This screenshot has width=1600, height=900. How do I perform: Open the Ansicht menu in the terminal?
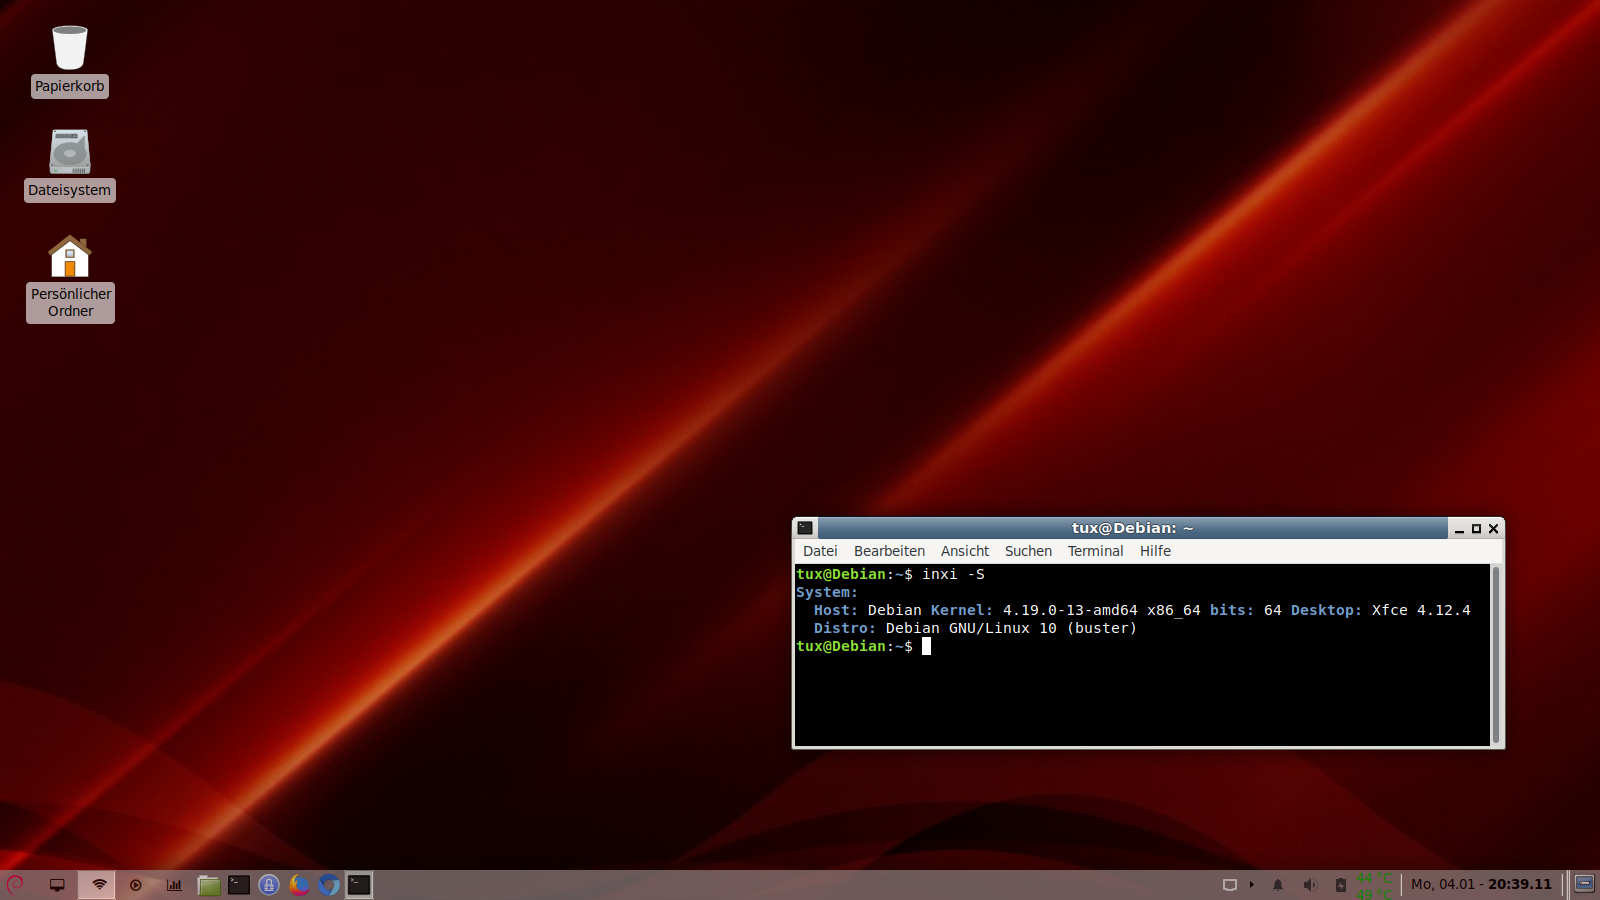[x=965, y=551]
